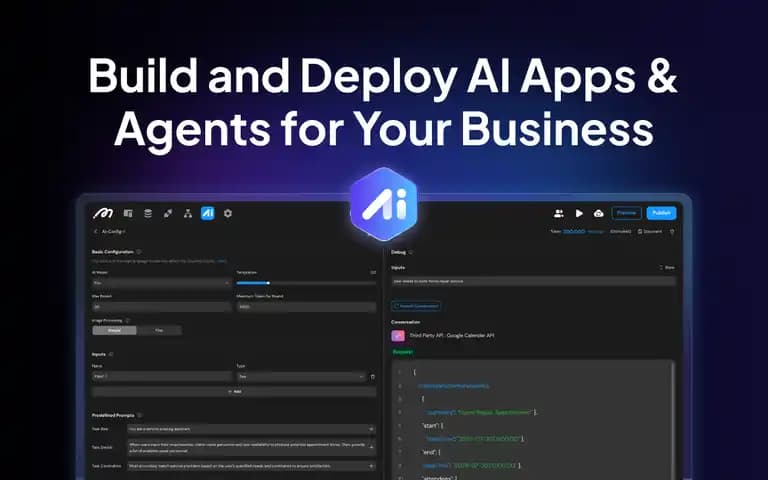Image resolution: width=768 pixels, height=480 pixels.
Task: Click the Task Details prompt field
Action: 251,447
